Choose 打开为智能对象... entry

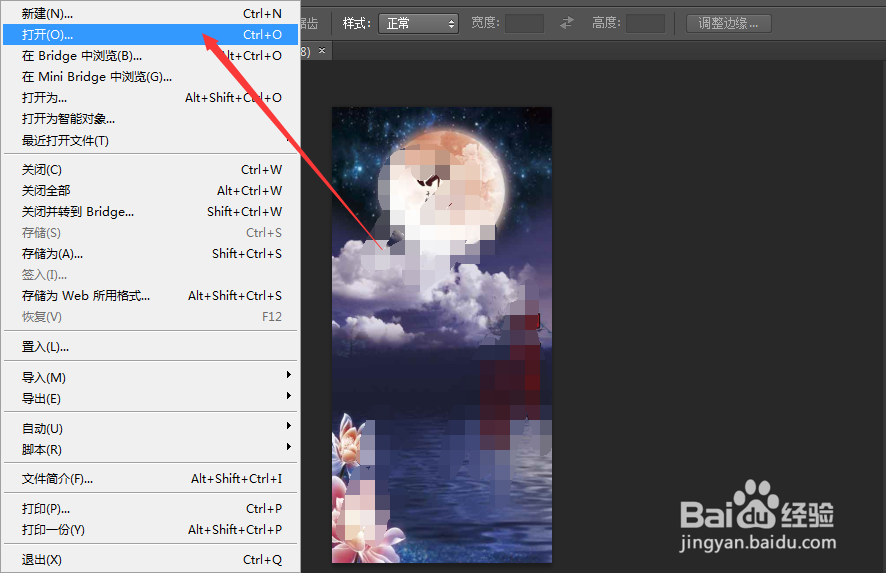[x=151, y=119]
